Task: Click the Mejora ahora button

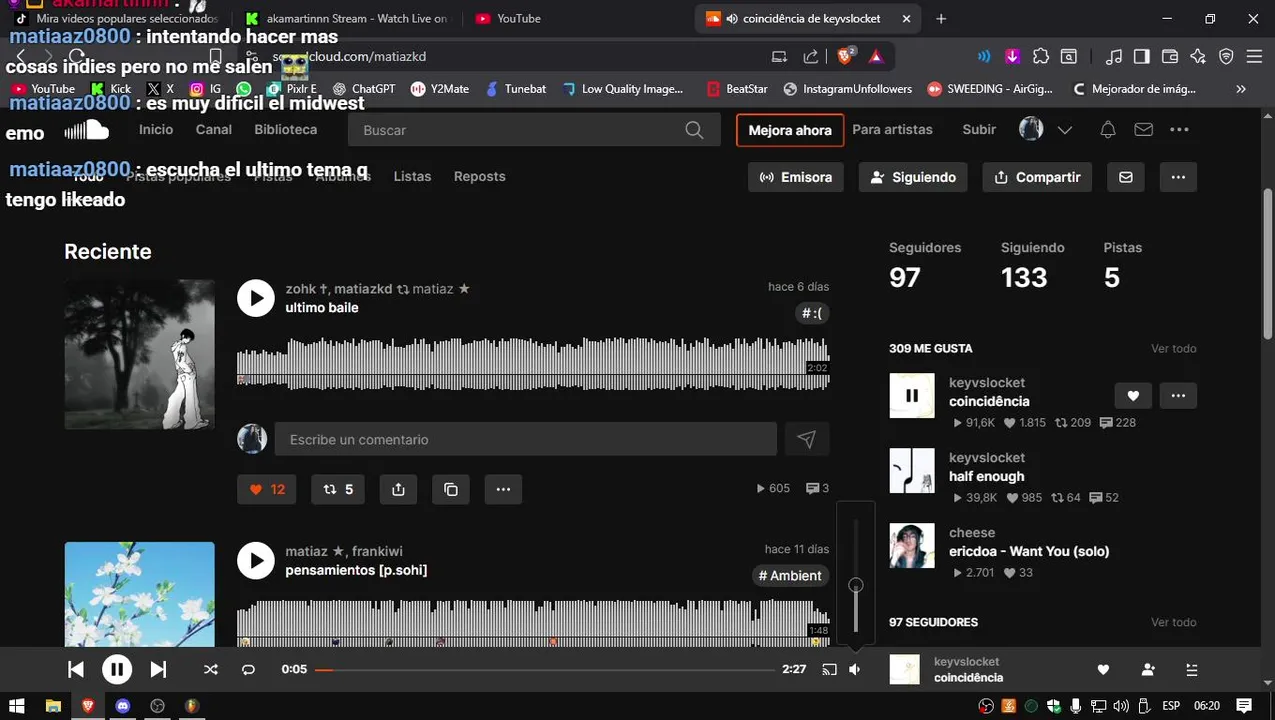Action: pyautogui.click(x=790, y=130)
